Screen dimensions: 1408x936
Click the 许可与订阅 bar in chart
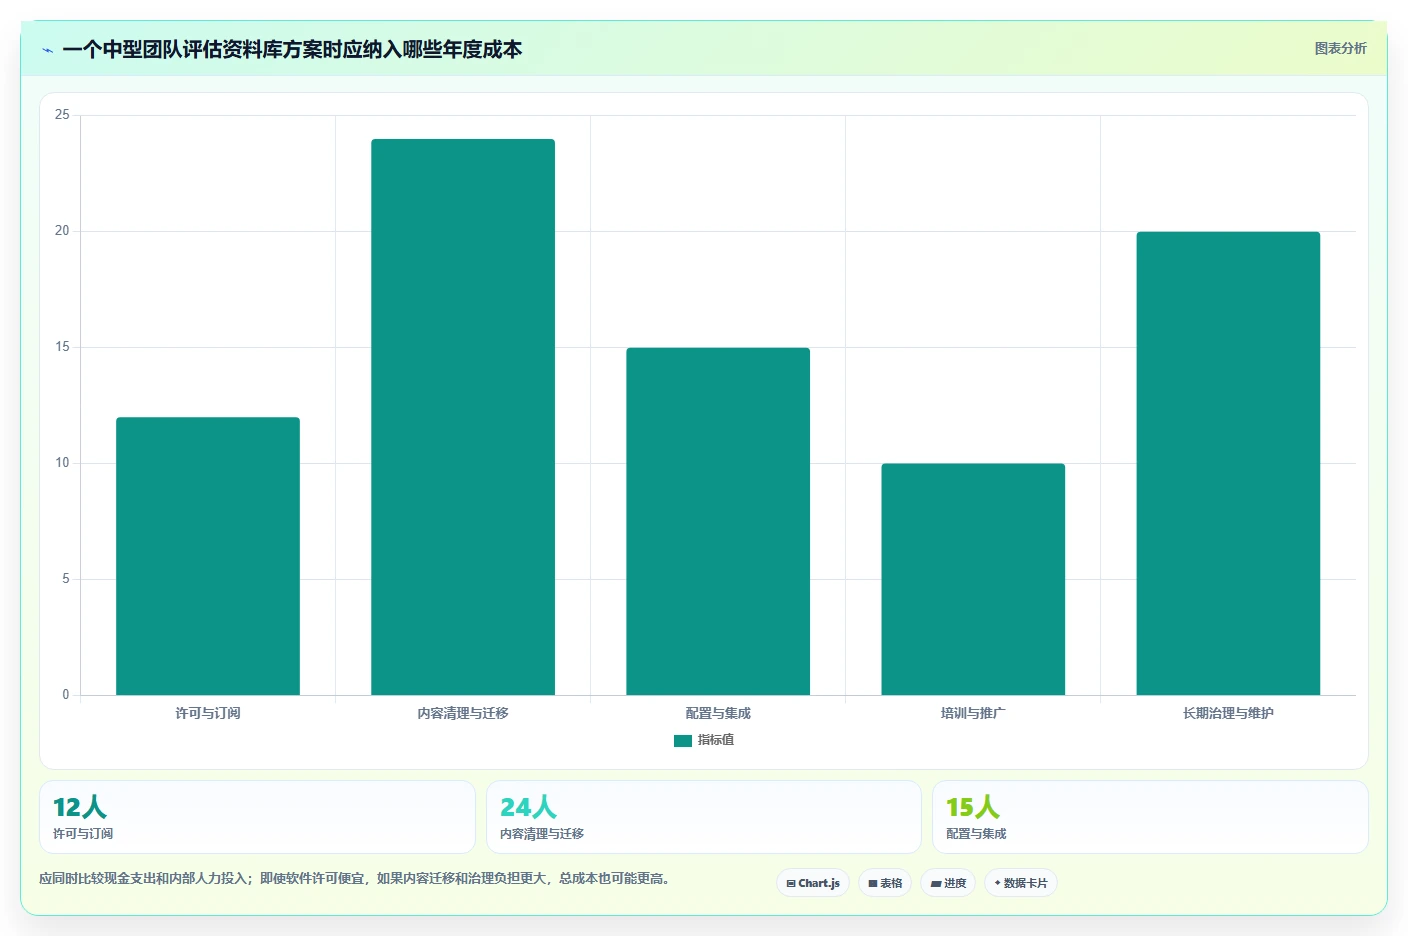[x=208, y=556]
